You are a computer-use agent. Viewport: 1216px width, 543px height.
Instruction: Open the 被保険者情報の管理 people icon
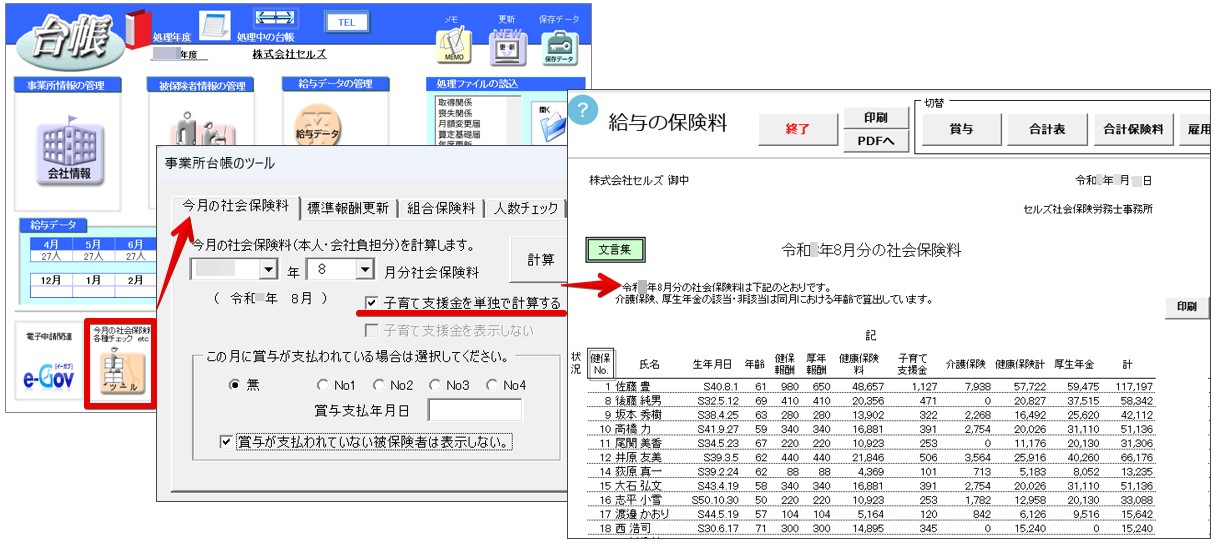coord(201,132)
